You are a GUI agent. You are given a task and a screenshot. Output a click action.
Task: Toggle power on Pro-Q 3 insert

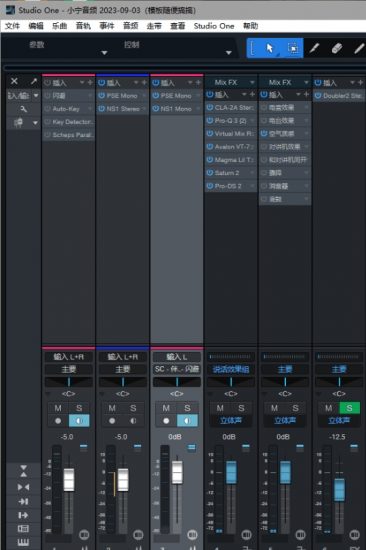coord(210,120)
